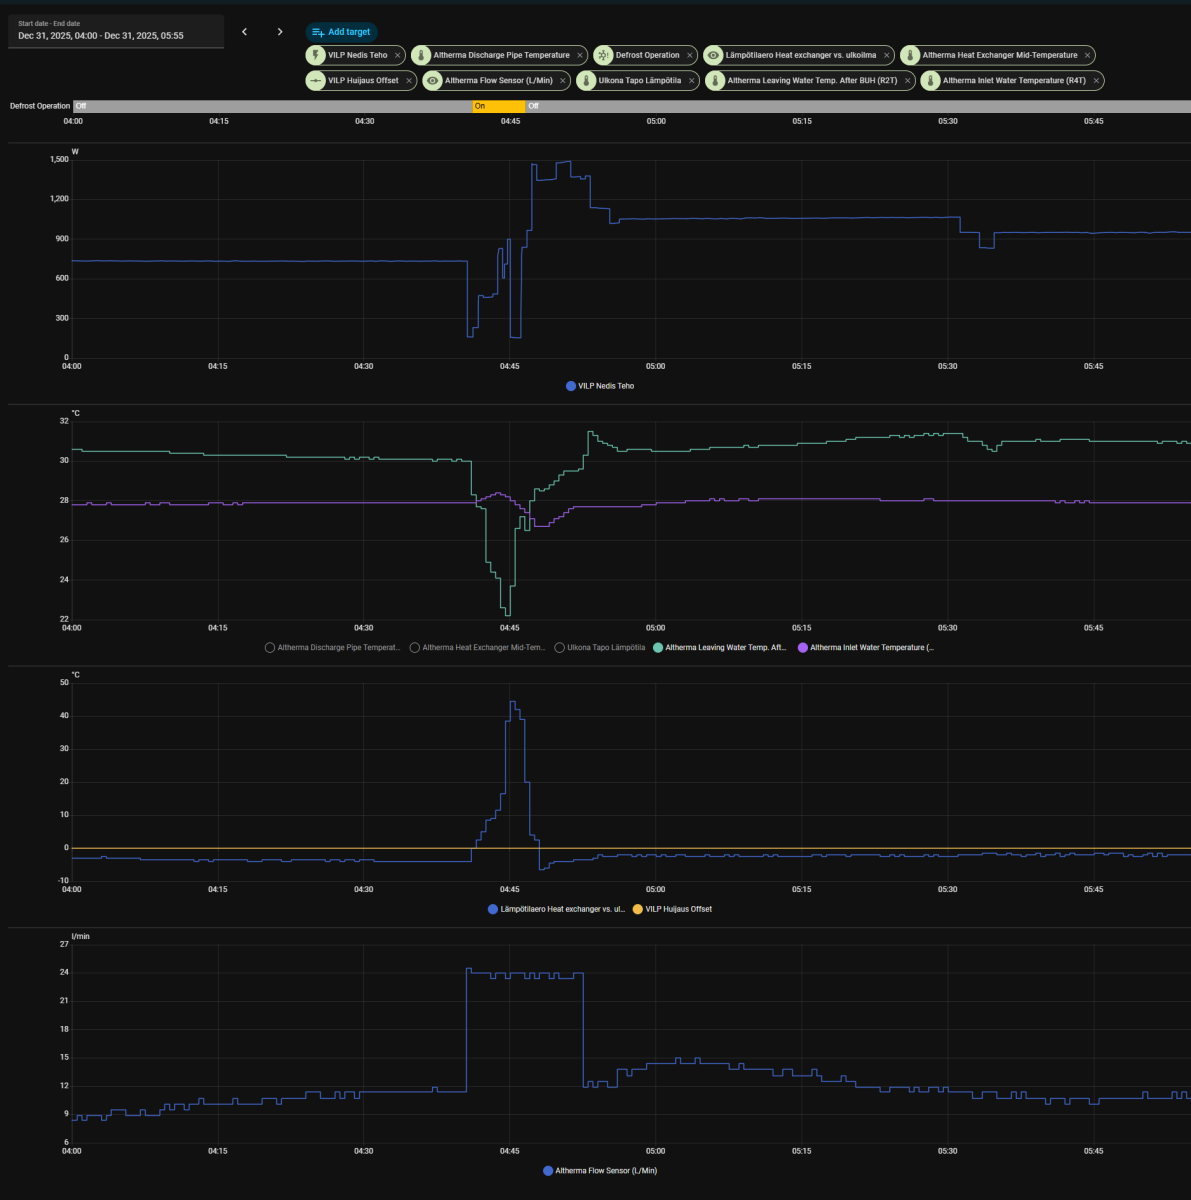Remove the Ulkona Tapo Lämpötila target chip
The height and width of the screenshot is (1200, 1191).
pyautogui.click(x=692, y=81)
